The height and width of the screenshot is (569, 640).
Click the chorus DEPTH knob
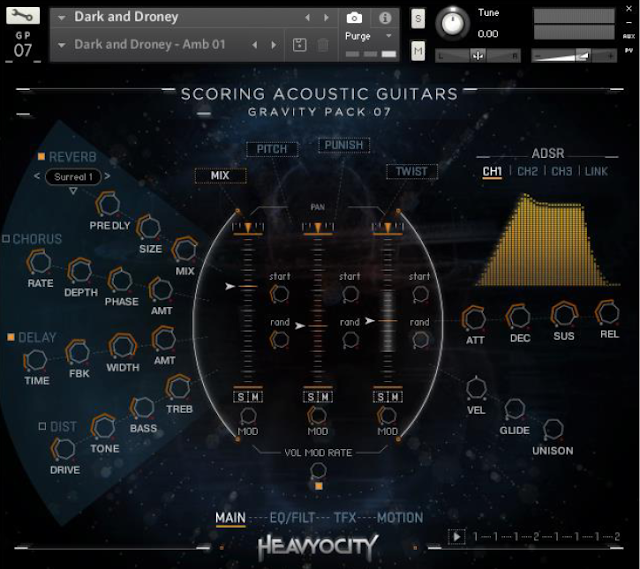(x=80, y=271)
